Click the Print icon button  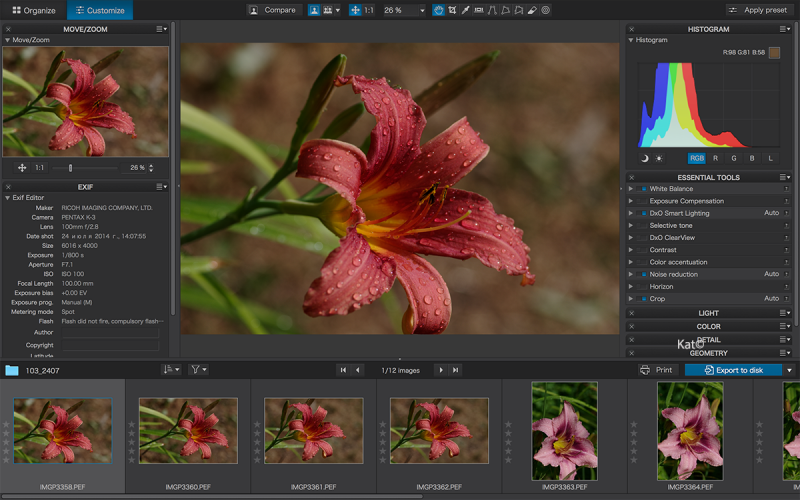(x=657, y=370)
